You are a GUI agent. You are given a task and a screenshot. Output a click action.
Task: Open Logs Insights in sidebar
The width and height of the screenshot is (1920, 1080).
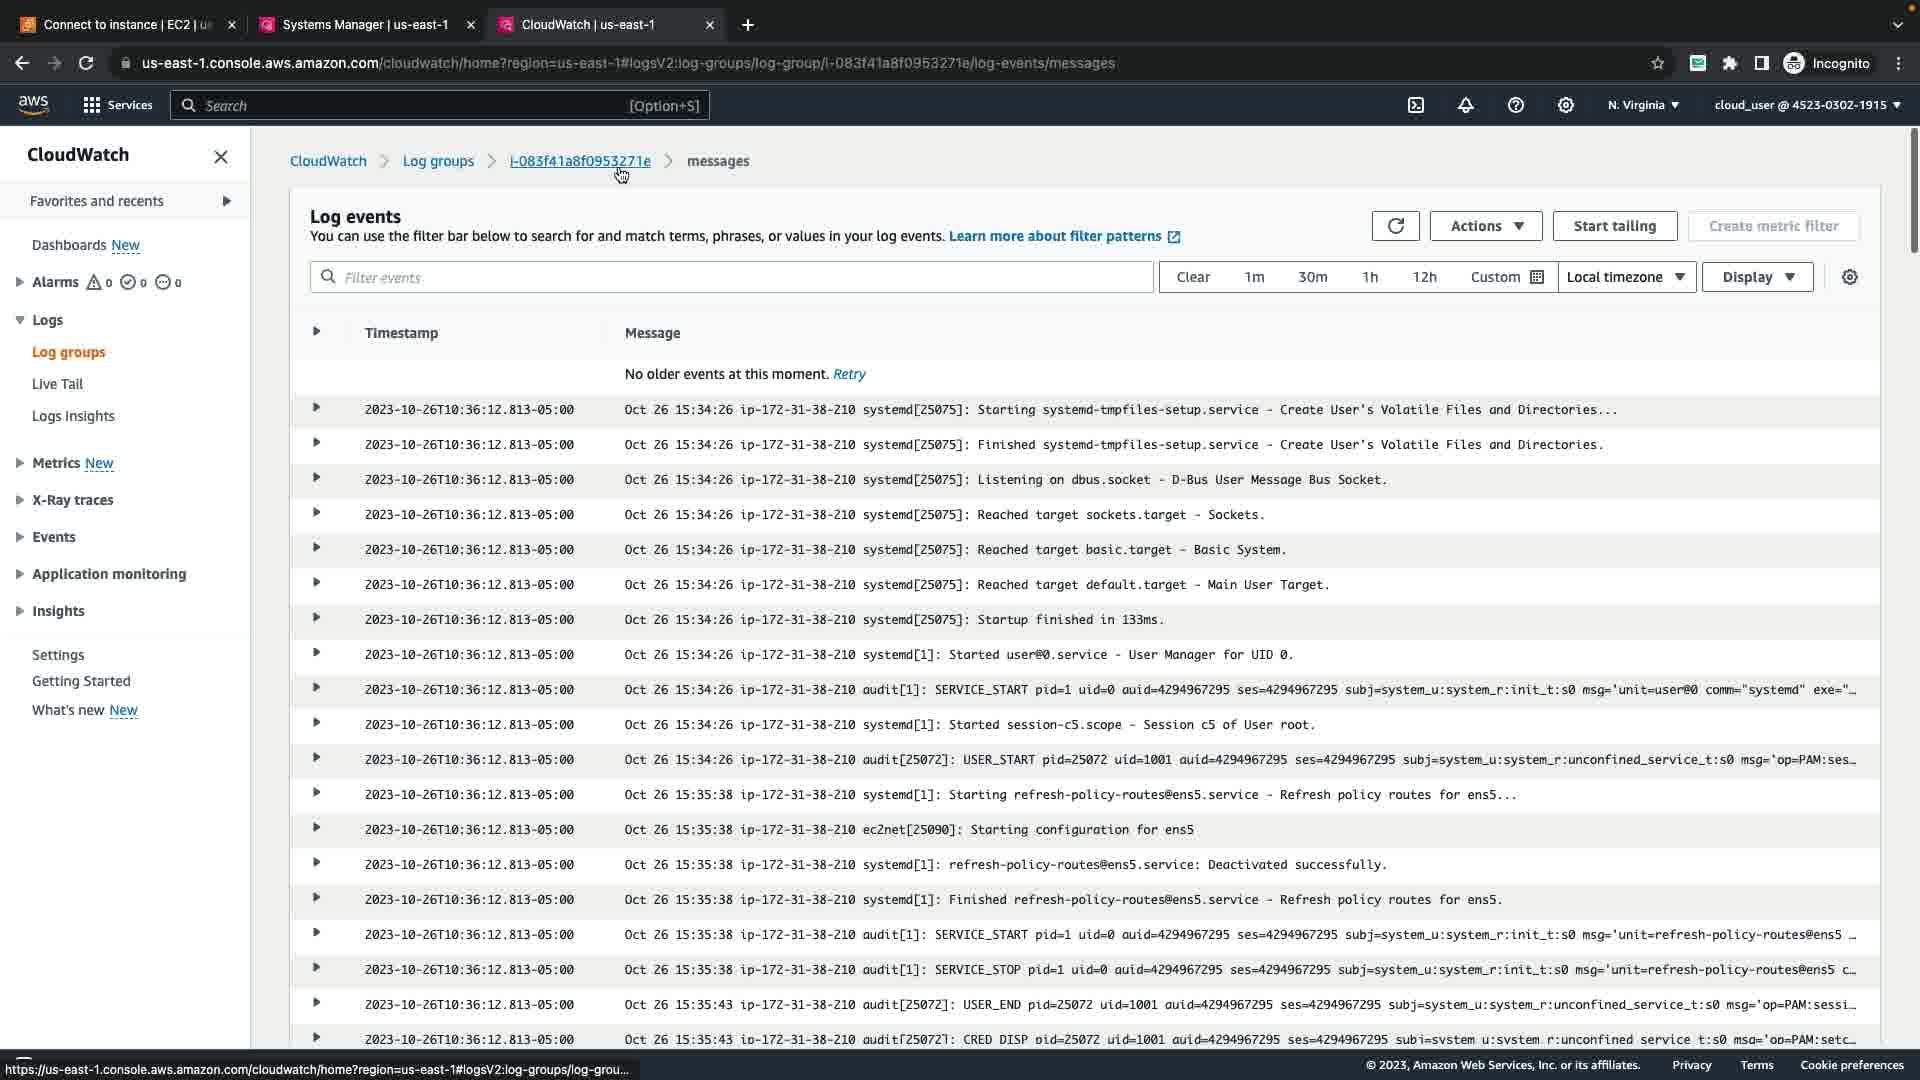73,416
